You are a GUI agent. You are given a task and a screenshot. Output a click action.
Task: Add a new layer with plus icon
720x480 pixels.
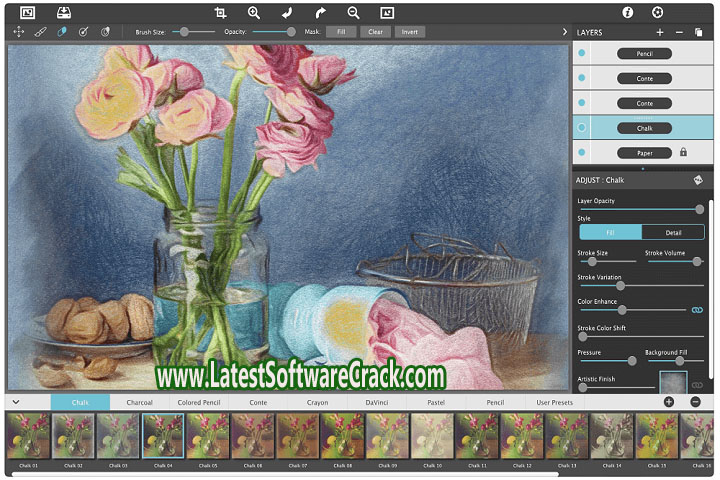pos(659,32)
